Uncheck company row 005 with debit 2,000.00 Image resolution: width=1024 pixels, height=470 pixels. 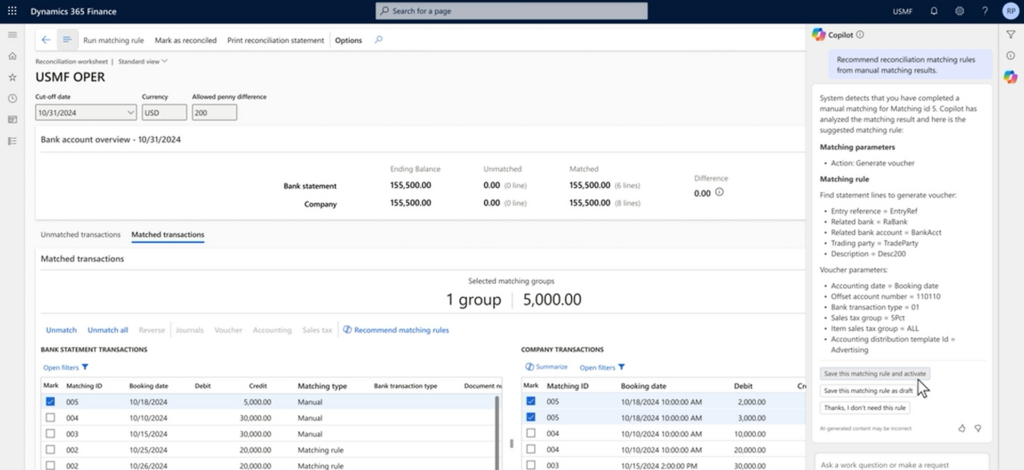[x=530, y=401]
